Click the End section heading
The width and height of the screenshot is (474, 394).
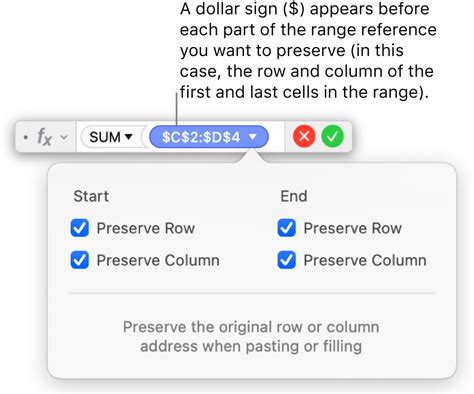(x=294, y=196)
